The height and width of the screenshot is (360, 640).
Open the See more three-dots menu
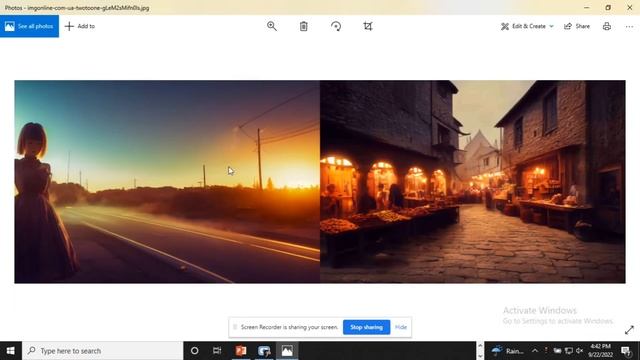tap(629, 26)
